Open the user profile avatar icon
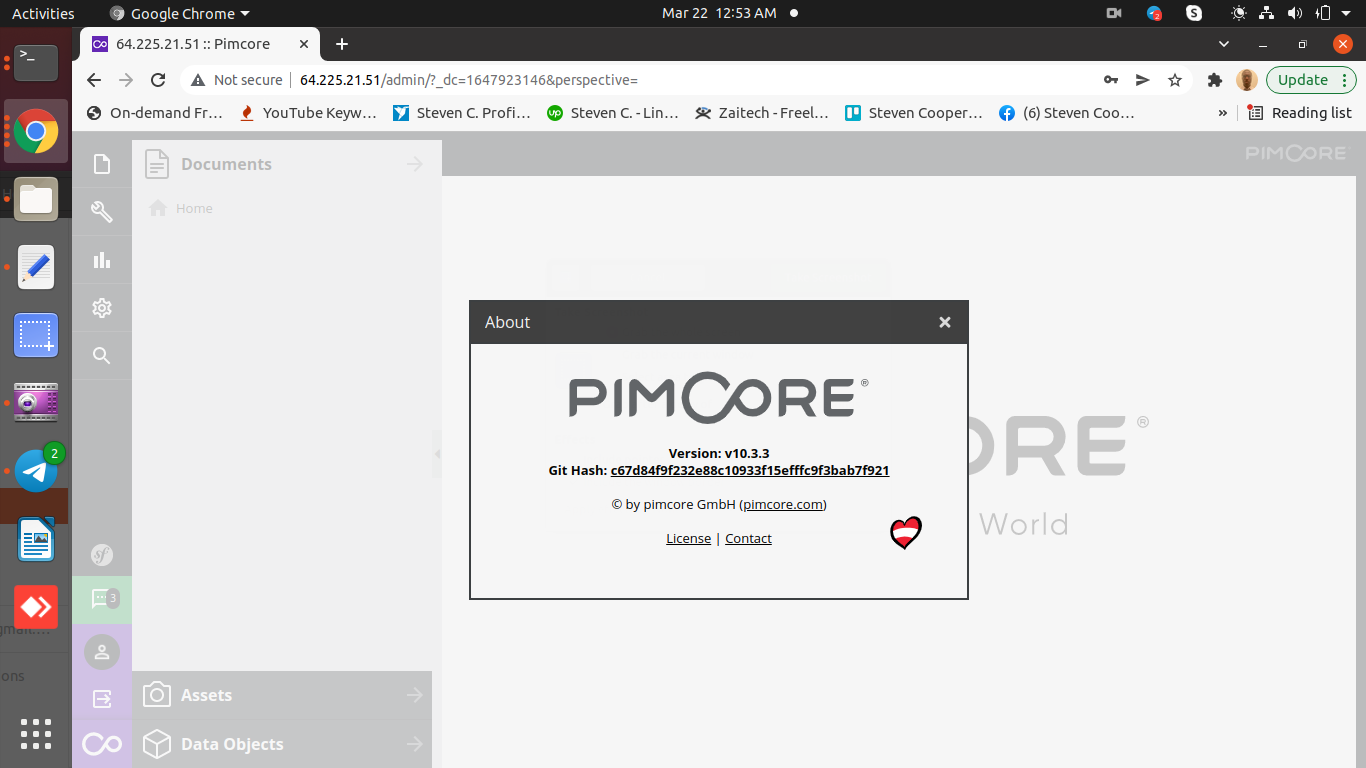The image size is (1366, 768). [101, 652]
